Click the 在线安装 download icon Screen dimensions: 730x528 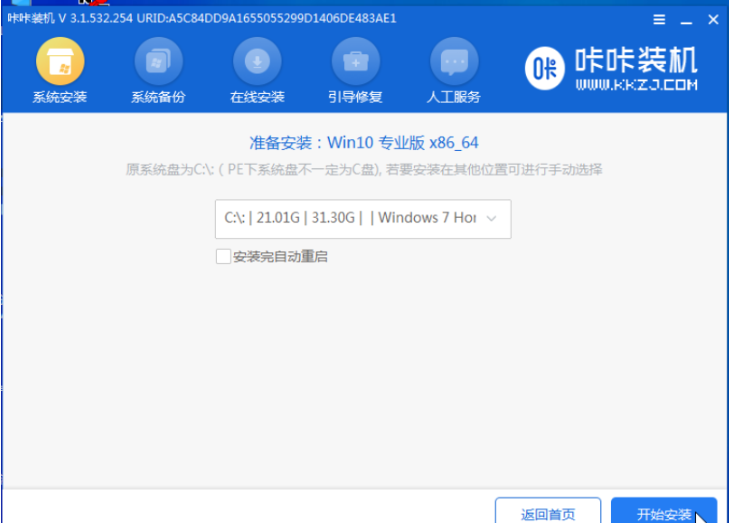[x=257, y=63]
